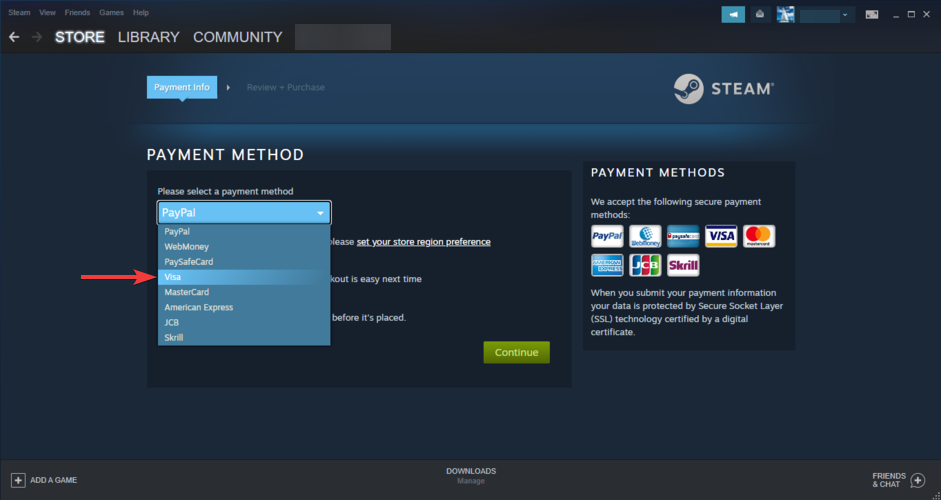Open the View menu
The width and height of the screenshot is (941, 500).
(47, 13)
